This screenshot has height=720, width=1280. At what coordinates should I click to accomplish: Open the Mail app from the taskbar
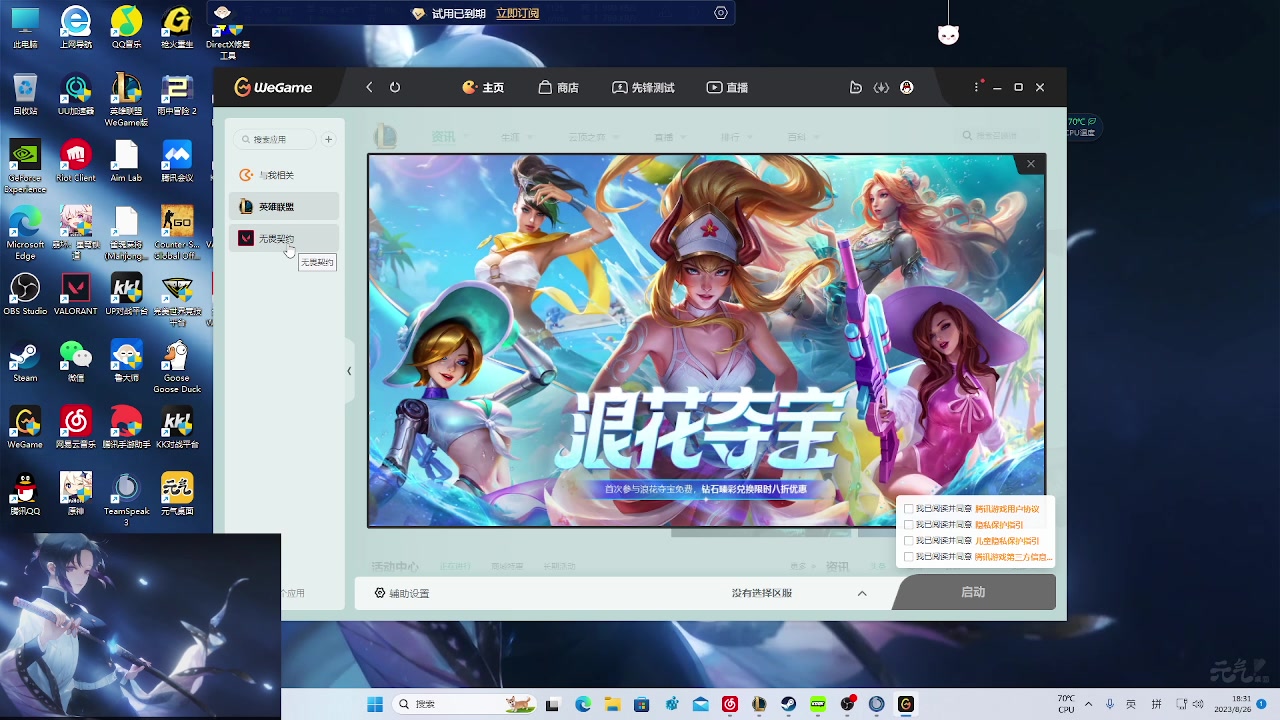[x=700, y=704]
